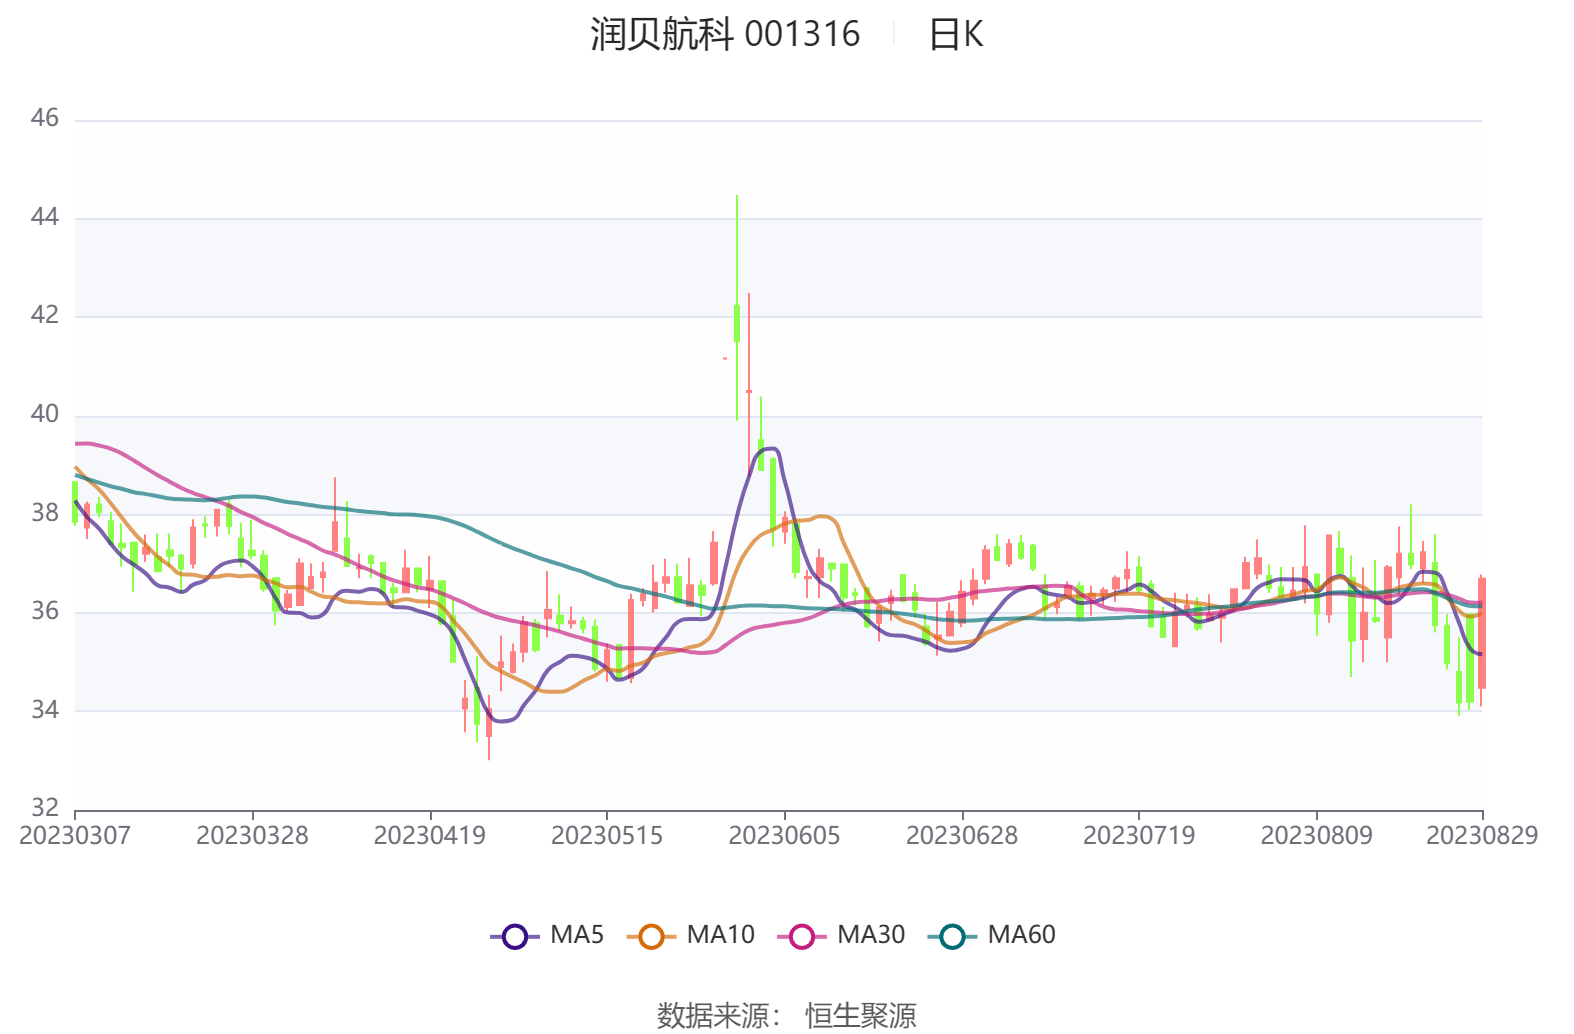The image size is (1574, 1034).
Task: Click the 20230829 final date label
Action: pyautogui.click(x=1481, y=836)
